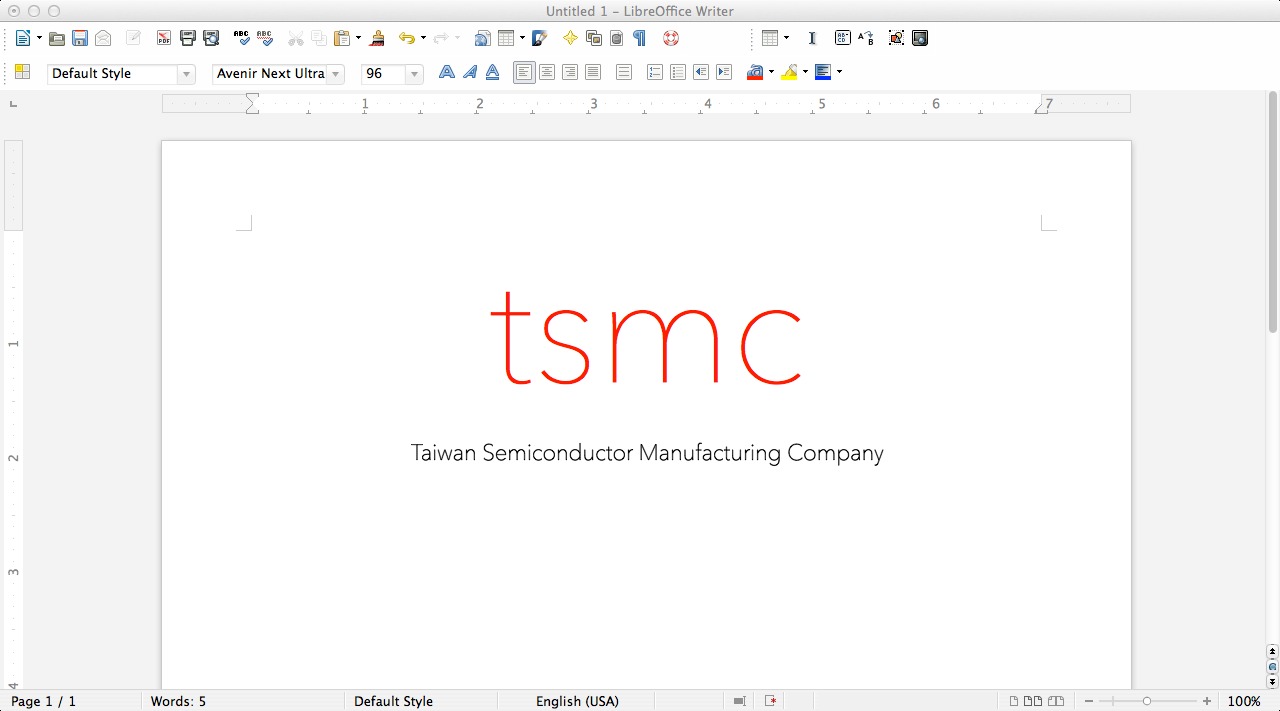This screenshot has height=711, width=1280.
Task: Align text right
Action: (x=570, y=72)
